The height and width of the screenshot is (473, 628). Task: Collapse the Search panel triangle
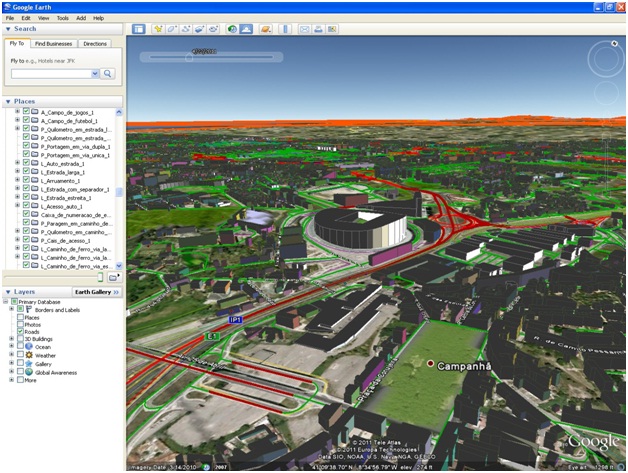pyautogui.click(x=8, y=29)
